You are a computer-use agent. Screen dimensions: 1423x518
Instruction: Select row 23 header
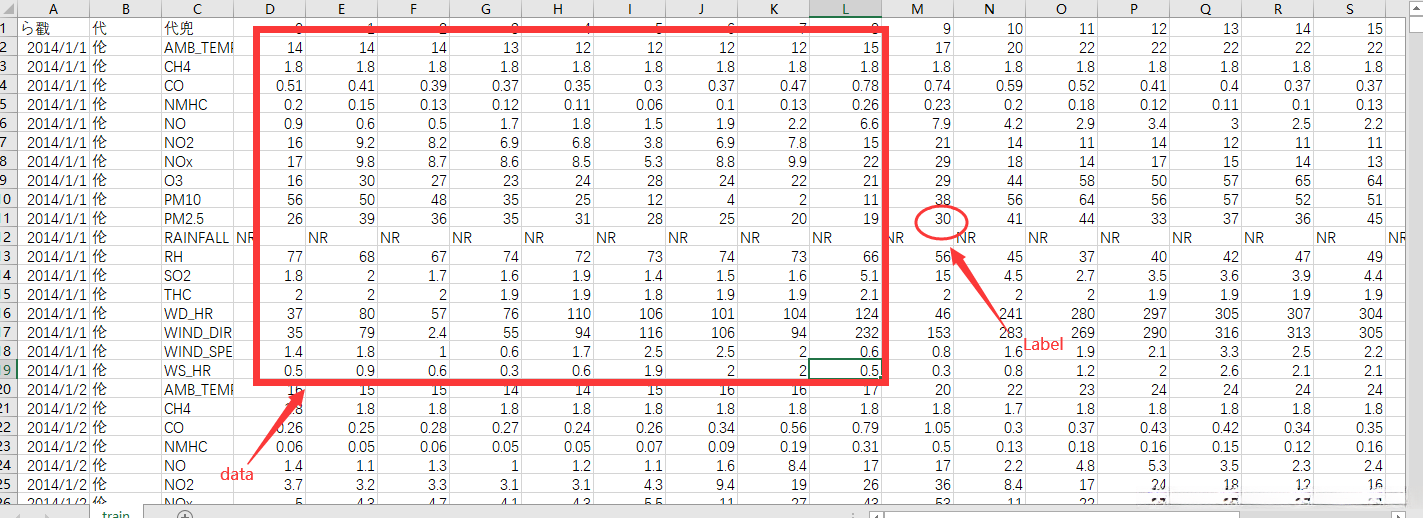tap(8, 446)
